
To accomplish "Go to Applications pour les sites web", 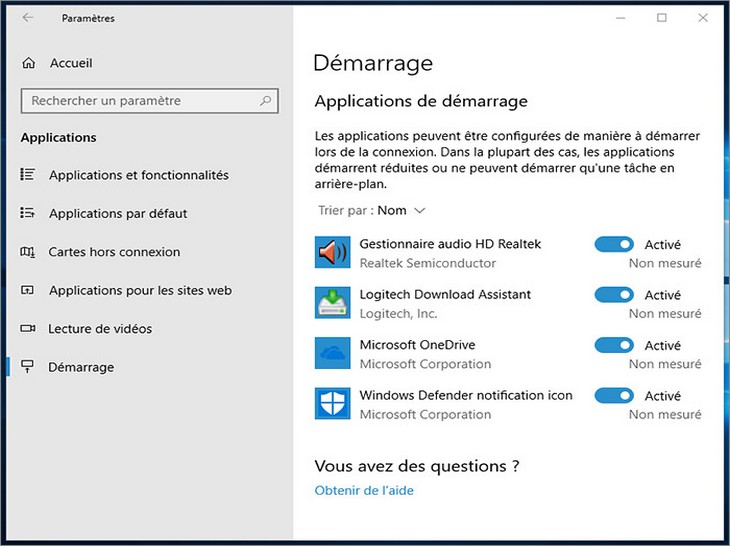I will (140, 291).
